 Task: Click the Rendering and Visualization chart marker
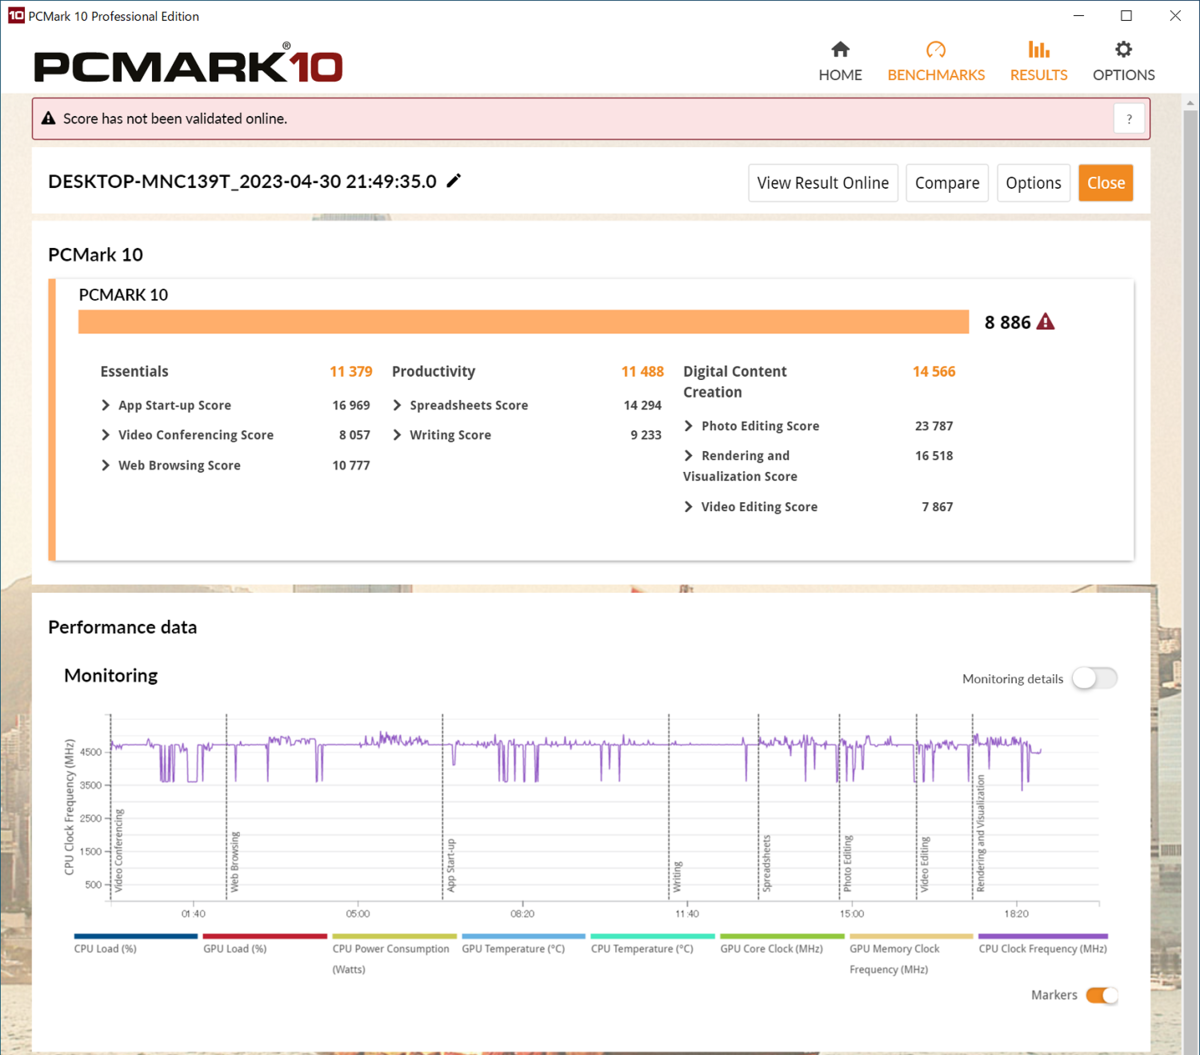coord(980,834)
